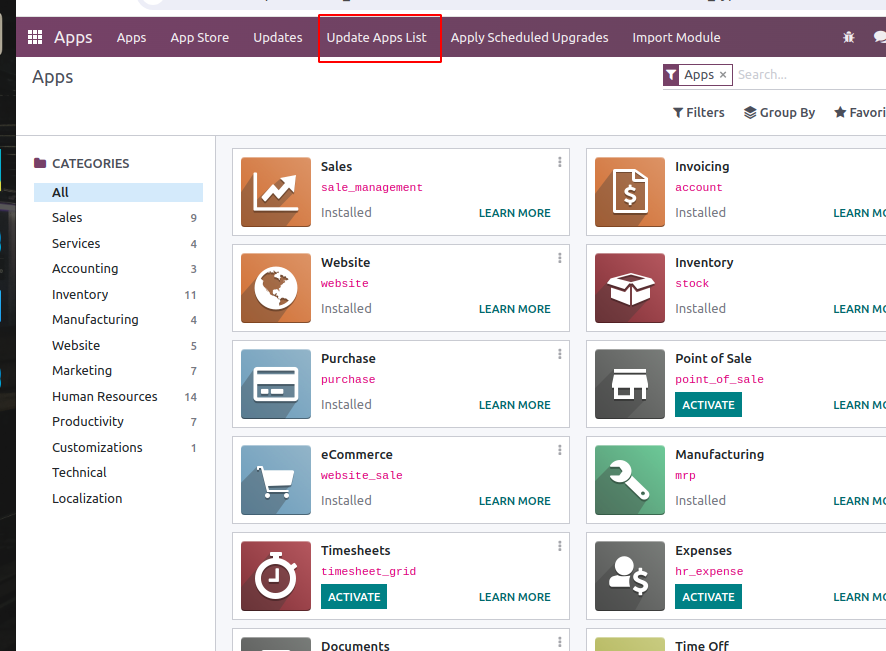This screenshot has height=651, width=886.
Task: Select the All category
Action: pyautogui.click(x=118, y=192)
